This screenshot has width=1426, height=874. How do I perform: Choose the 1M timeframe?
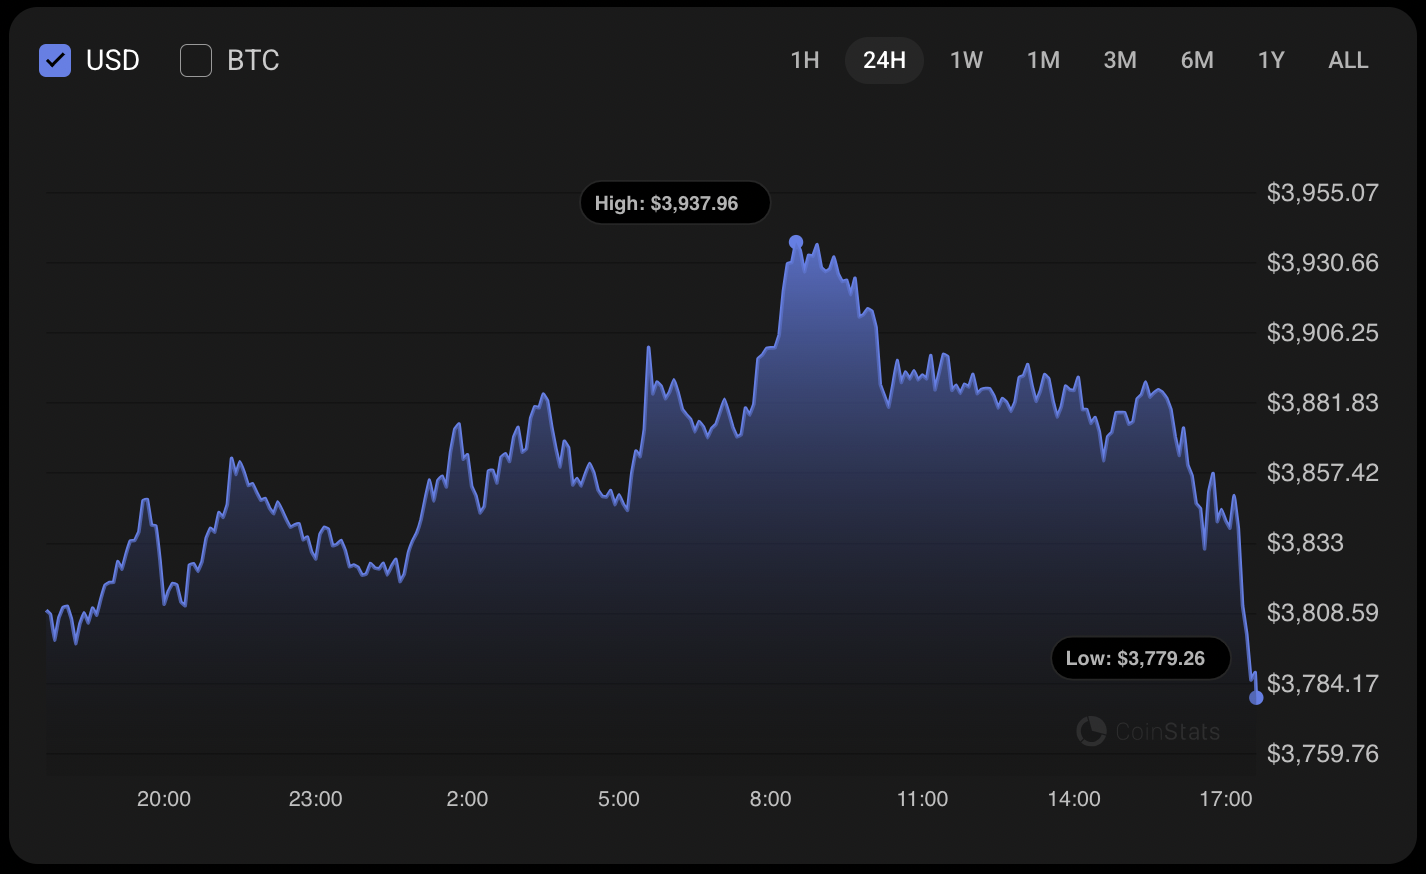coord(1043,60)
